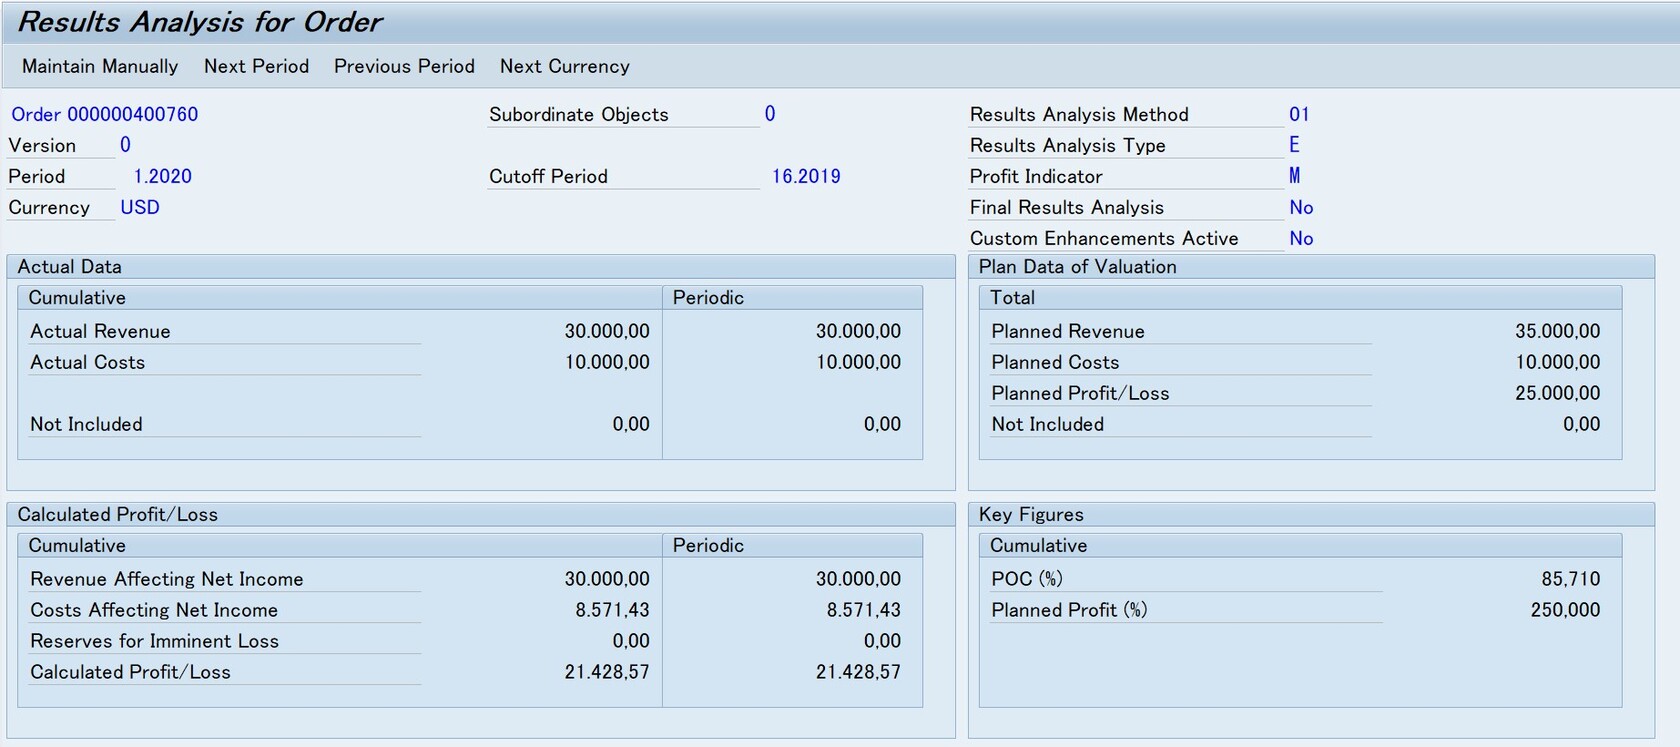Select Results Analysis Type value E
1680x747 pixels.
pos(1294,145)
